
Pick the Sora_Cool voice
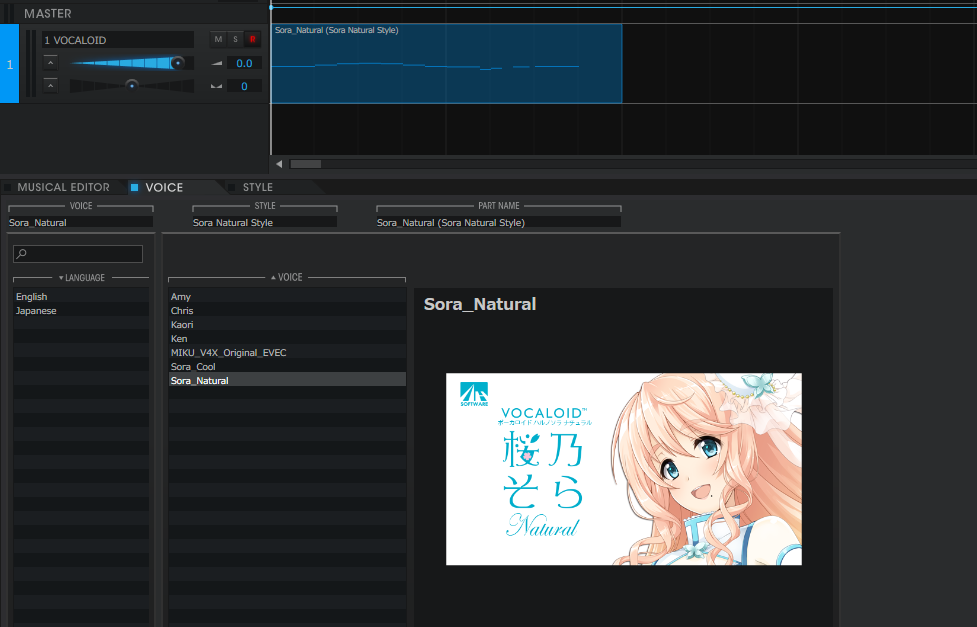[287, 366]
